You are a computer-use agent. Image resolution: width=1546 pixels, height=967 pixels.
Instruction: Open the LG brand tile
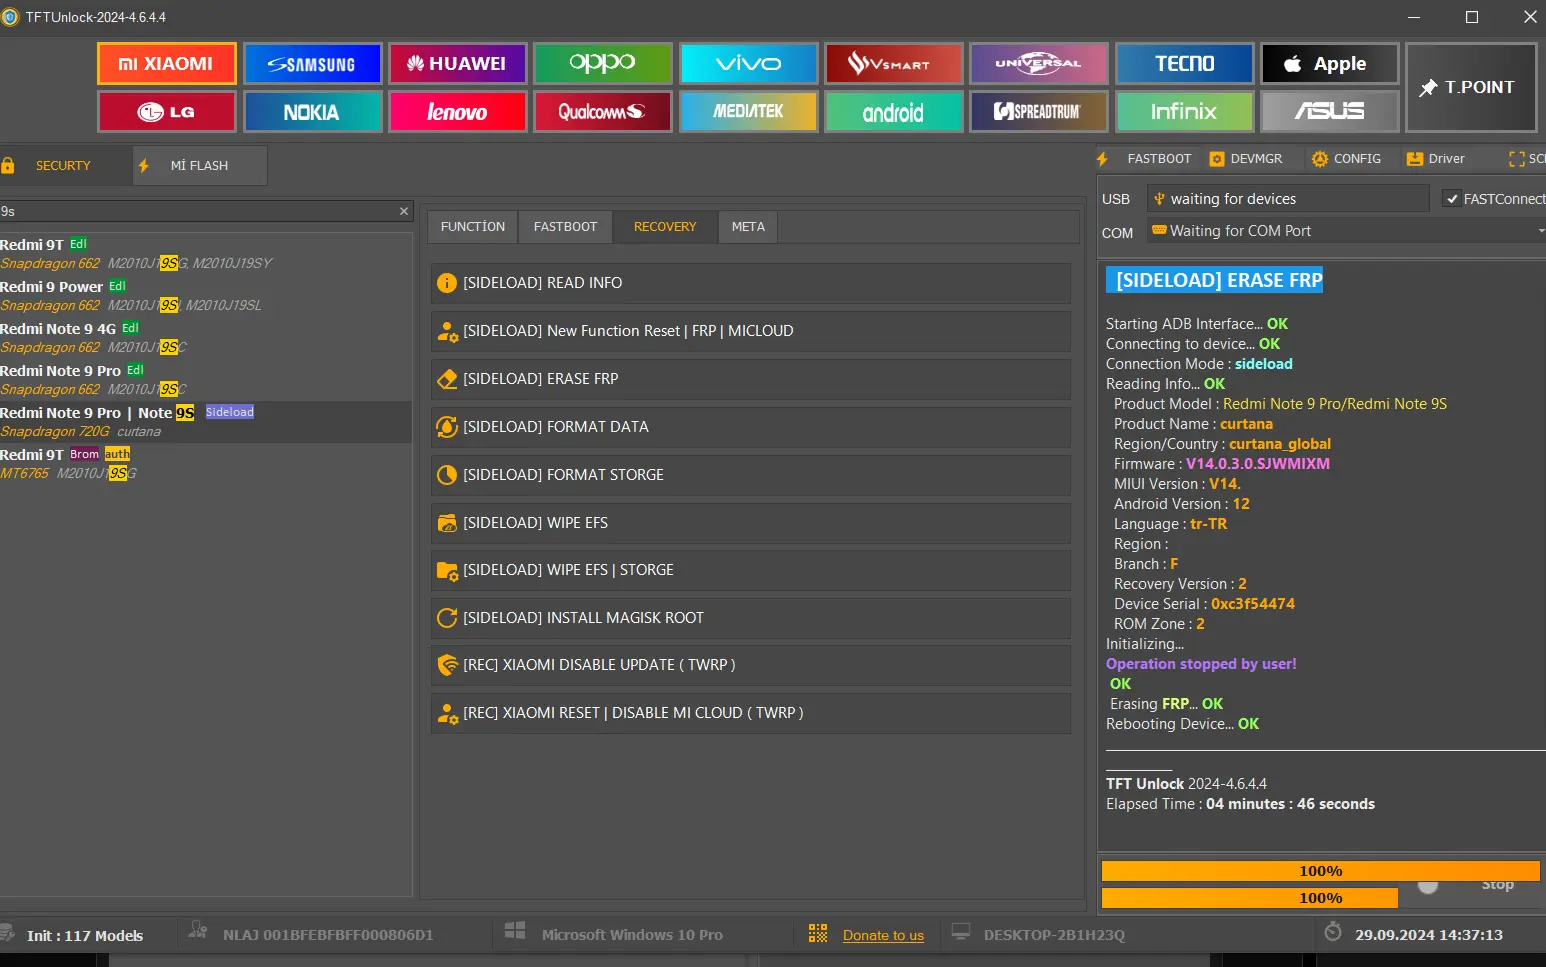[x=167, y=112]
